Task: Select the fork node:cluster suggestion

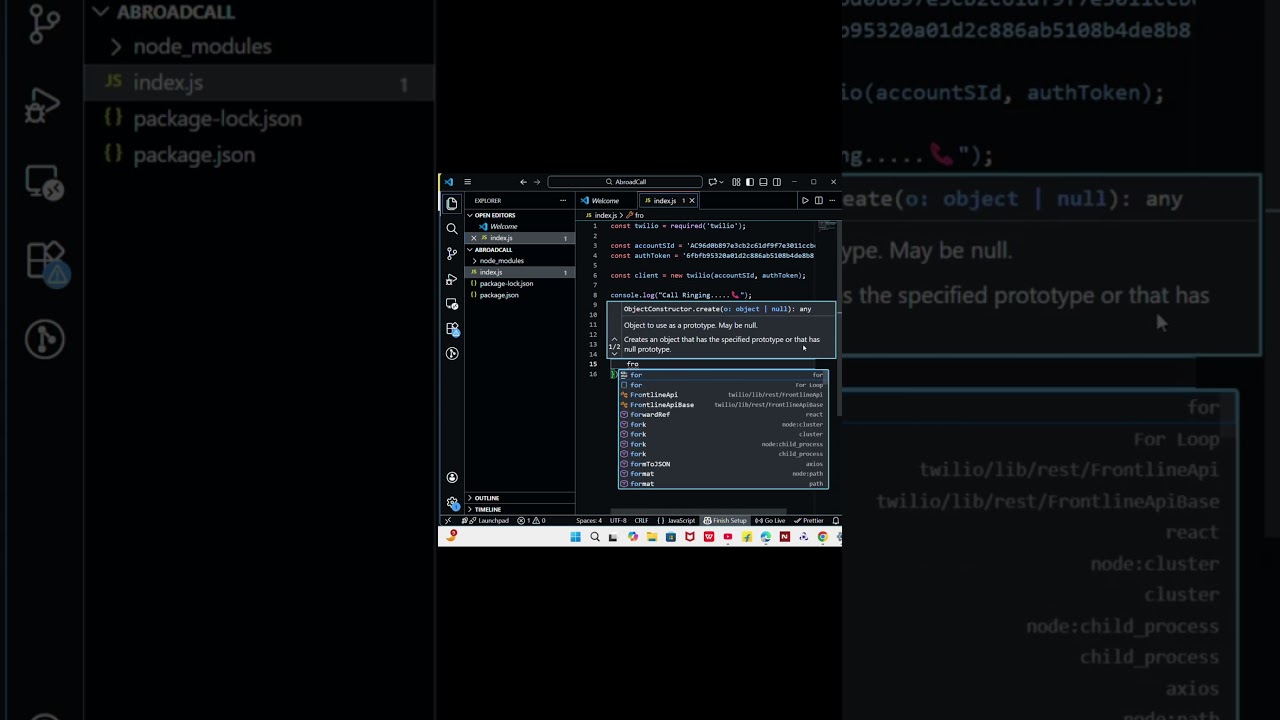Action: [x=723, y=425]
